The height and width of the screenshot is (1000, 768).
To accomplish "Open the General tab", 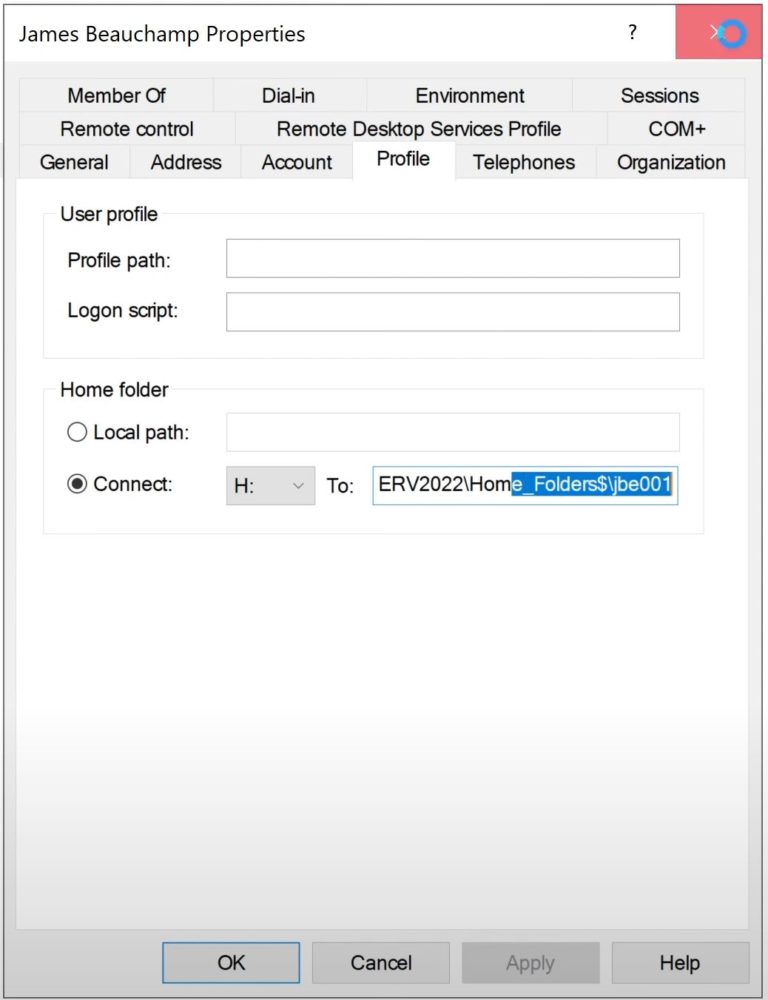I will point(74,162).
